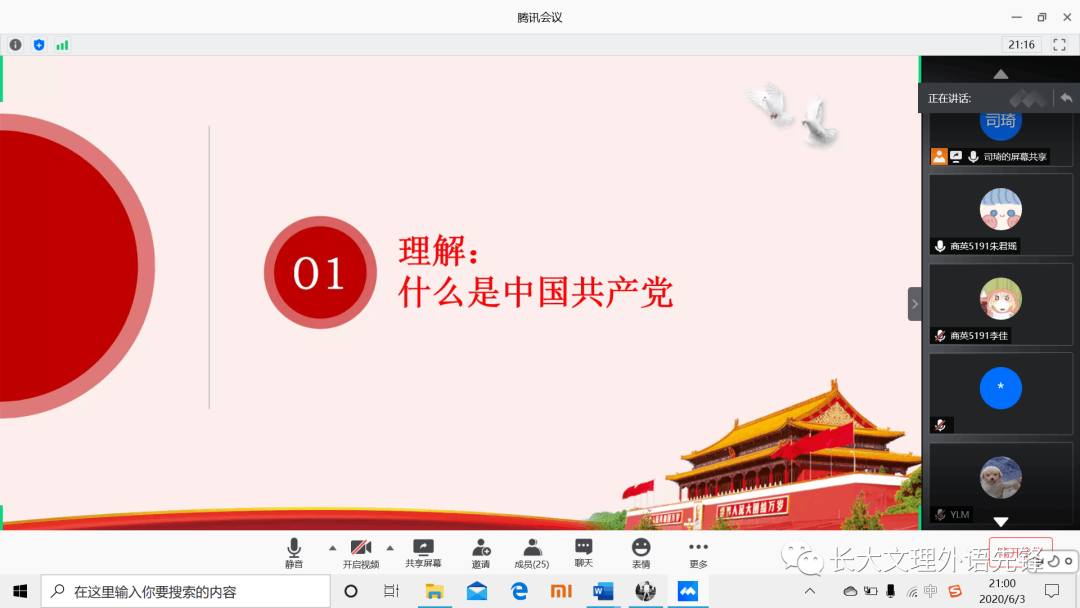Open the 表情 emoji reactions
The image size is (1080, 608).
click(x=641, y=553)
